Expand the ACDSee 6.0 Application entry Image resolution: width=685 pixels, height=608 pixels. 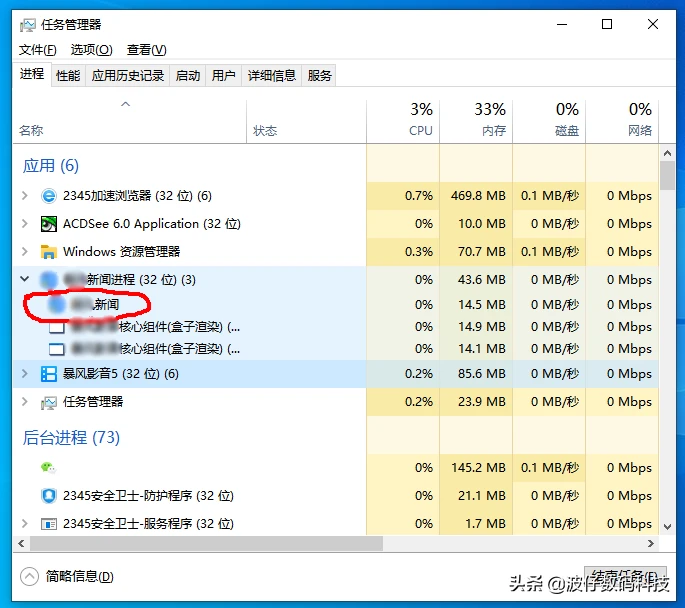(x=25, y=224)
